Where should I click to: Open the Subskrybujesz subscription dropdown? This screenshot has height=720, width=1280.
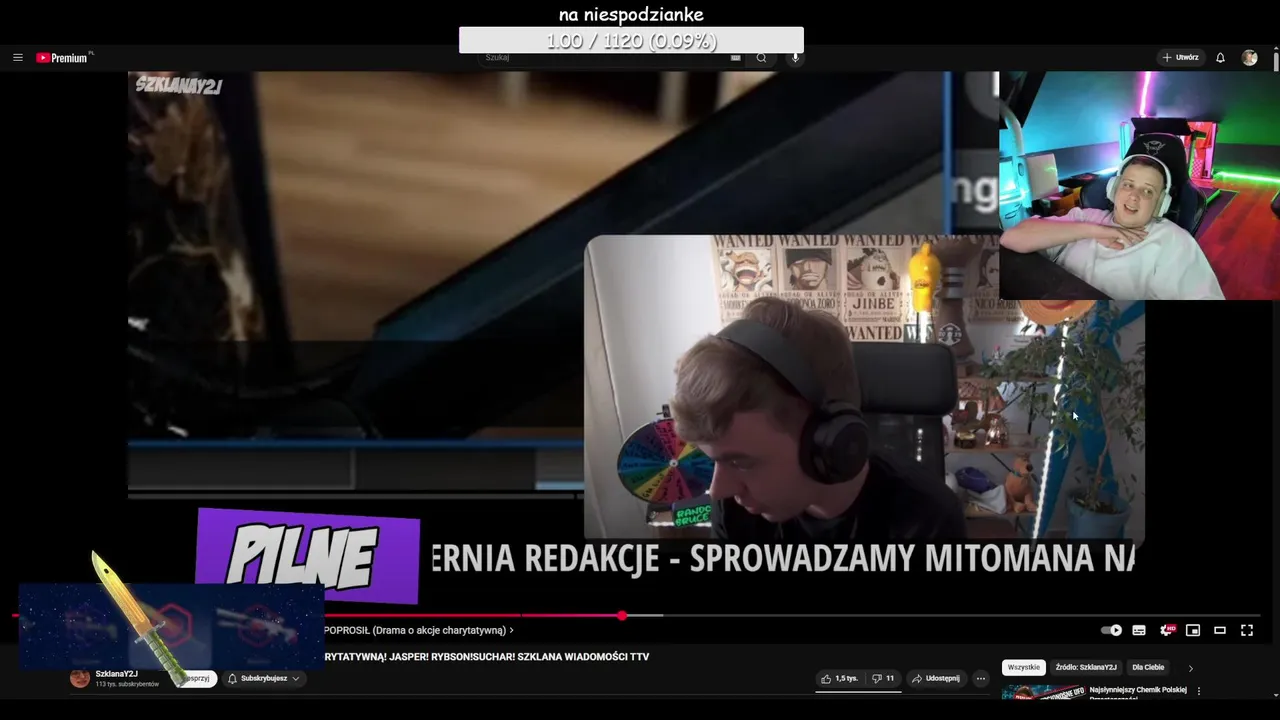point(264,678)
